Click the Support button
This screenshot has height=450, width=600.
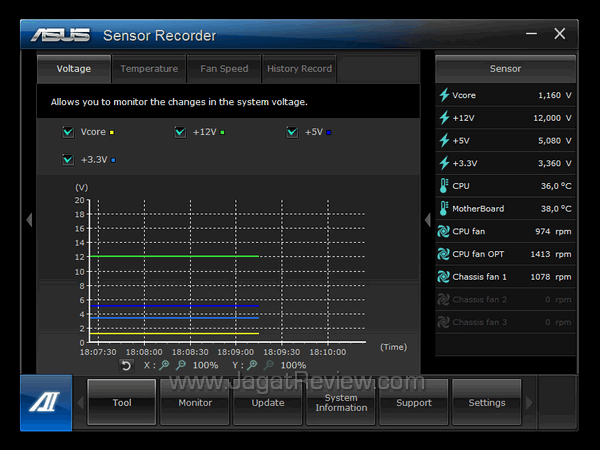(x=414, y=402)
